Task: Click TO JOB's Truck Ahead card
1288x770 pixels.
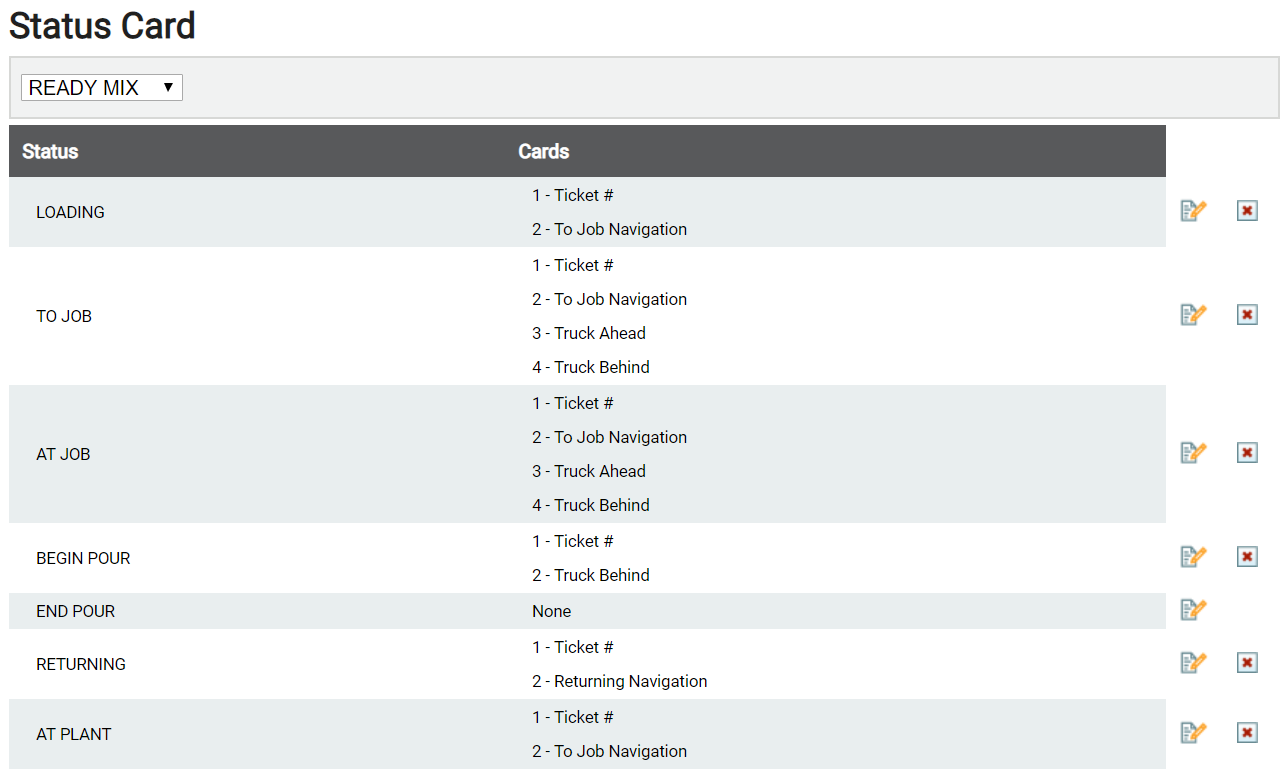Action: click(x=589, y=333)
